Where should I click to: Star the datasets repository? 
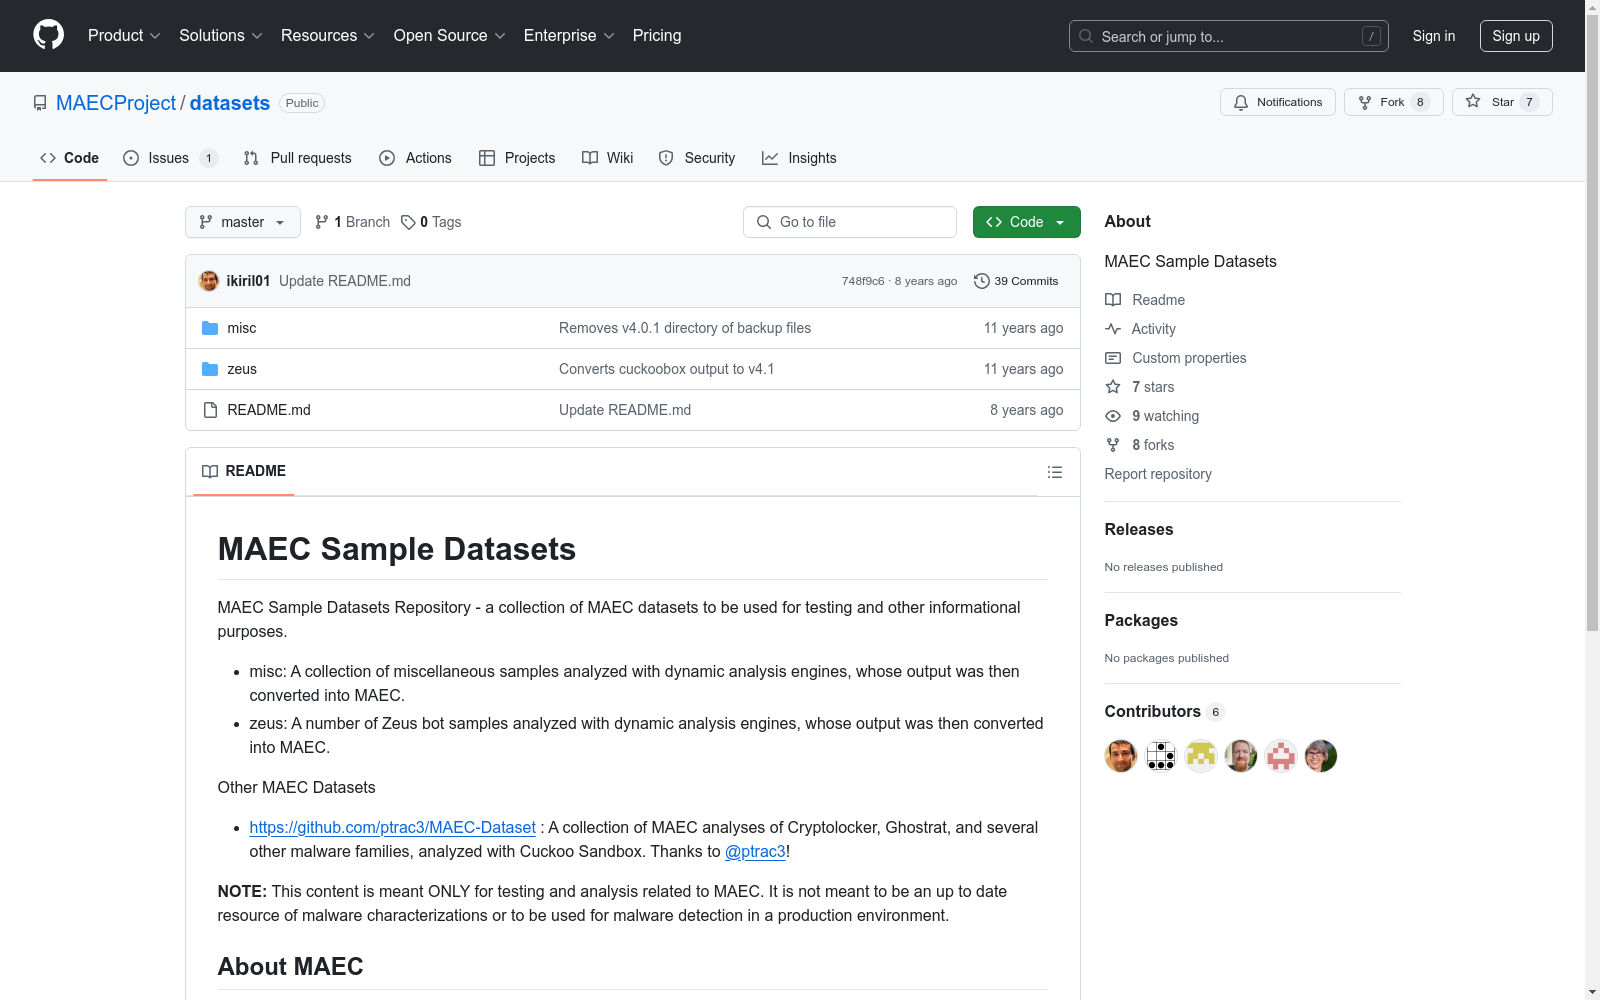pyautogui.click(x=1502, y=102)
